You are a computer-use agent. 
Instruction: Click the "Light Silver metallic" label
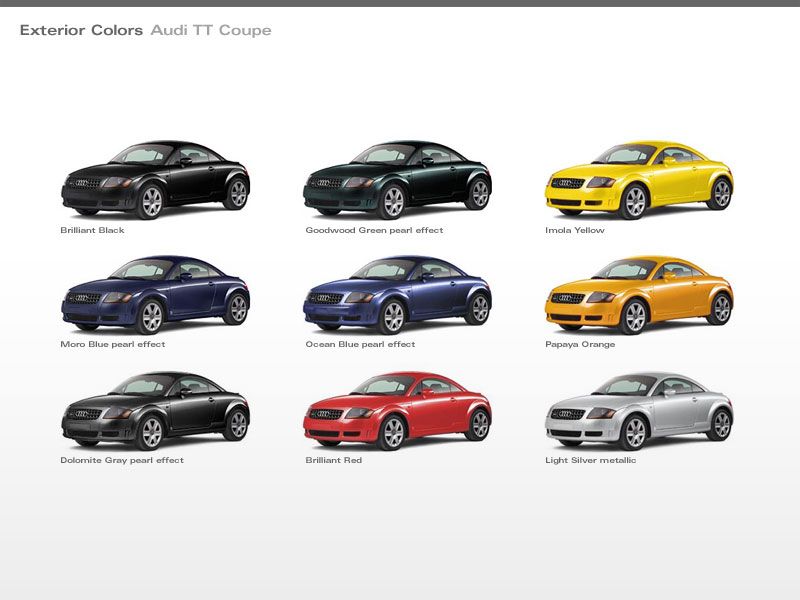tap(590, 460)
